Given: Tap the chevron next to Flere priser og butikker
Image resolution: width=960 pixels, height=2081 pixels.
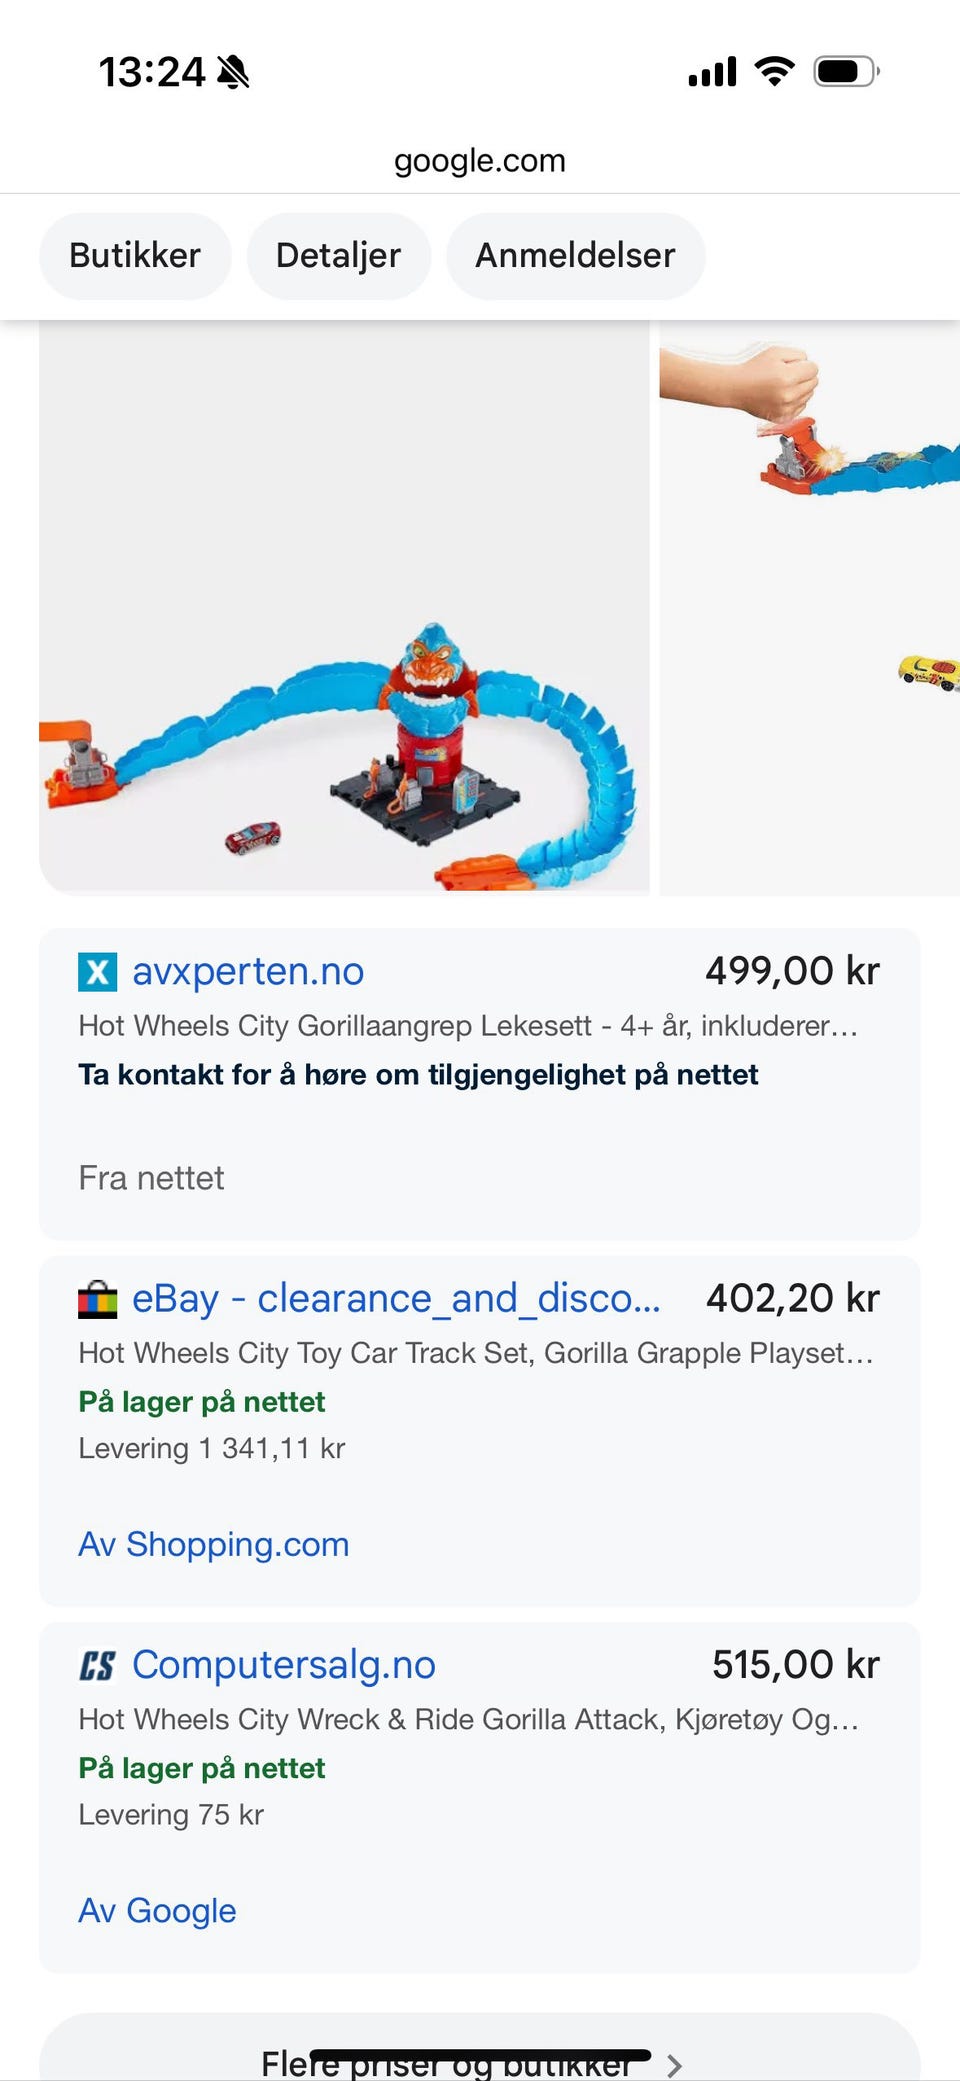Looking at the screenshot, I should [x=675, y=2064].
